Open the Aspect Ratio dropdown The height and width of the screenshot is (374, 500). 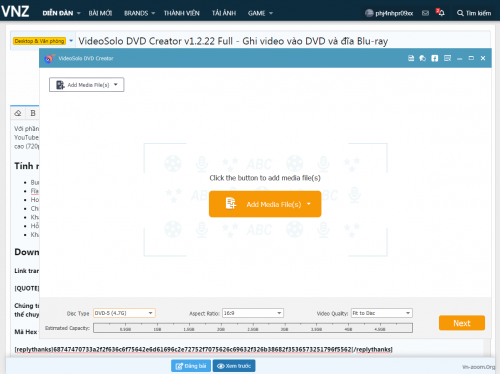[253, 313]
